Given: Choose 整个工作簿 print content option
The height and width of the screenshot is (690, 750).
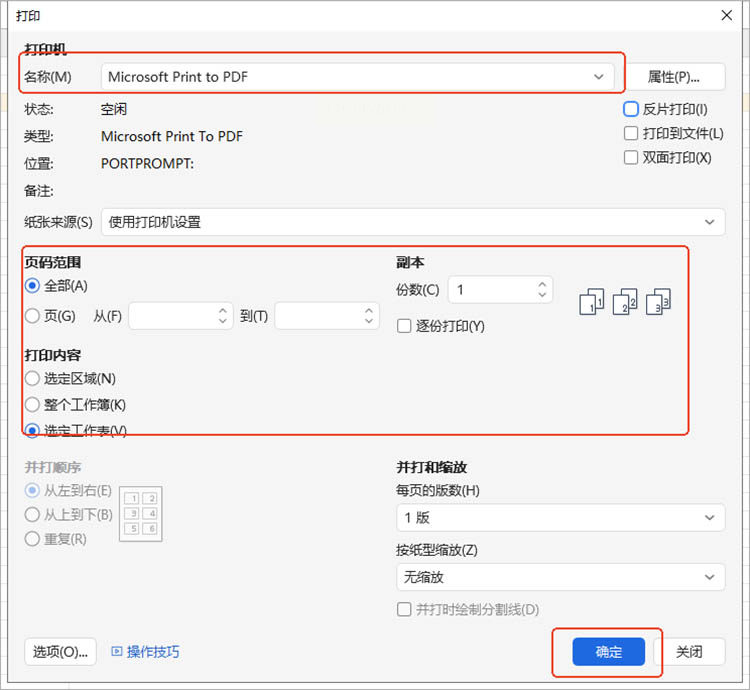Looking at the screenshot, I should 32,405.
